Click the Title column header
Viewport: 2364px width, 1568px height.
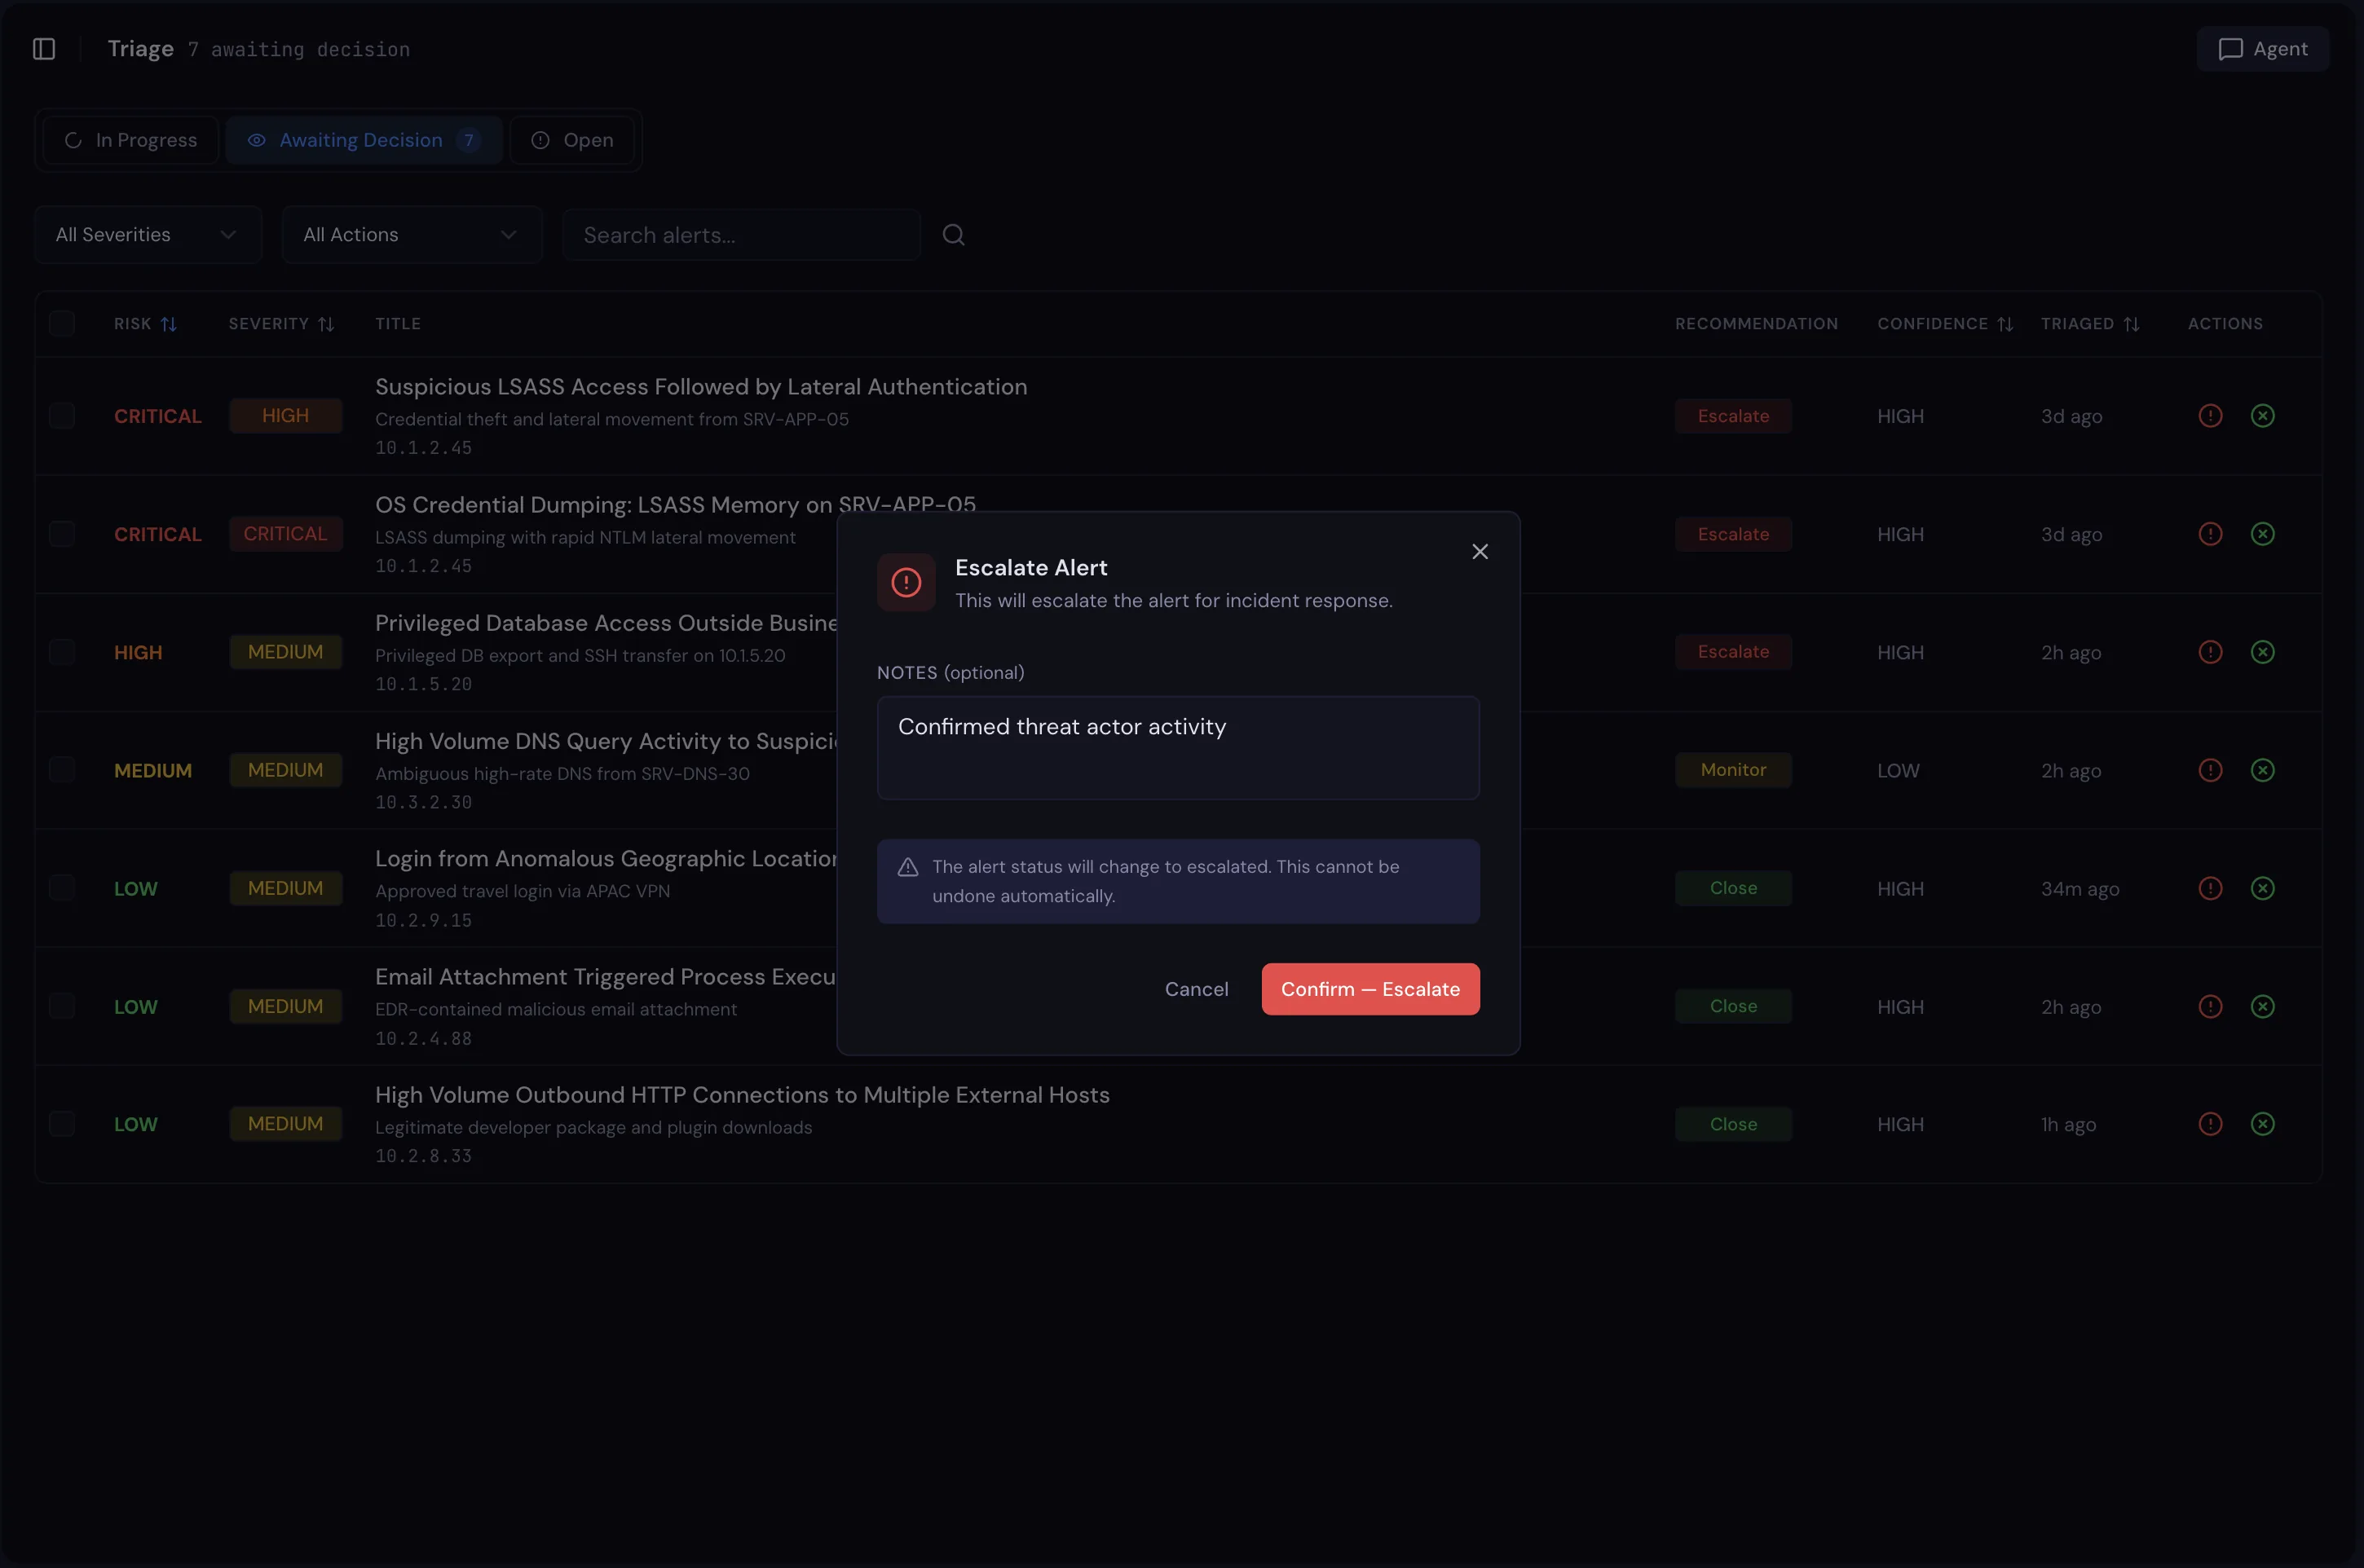[x=398, y=324]
